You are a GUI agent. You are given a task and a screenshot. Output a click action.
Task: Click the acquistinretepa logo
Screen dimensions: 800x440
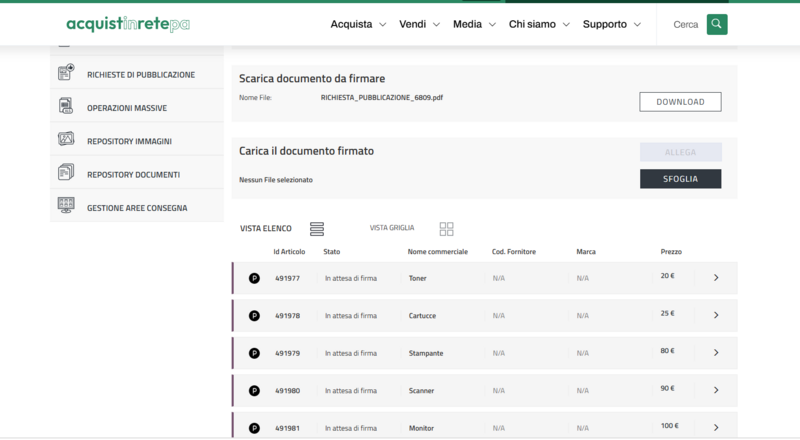tap(128, 23)
